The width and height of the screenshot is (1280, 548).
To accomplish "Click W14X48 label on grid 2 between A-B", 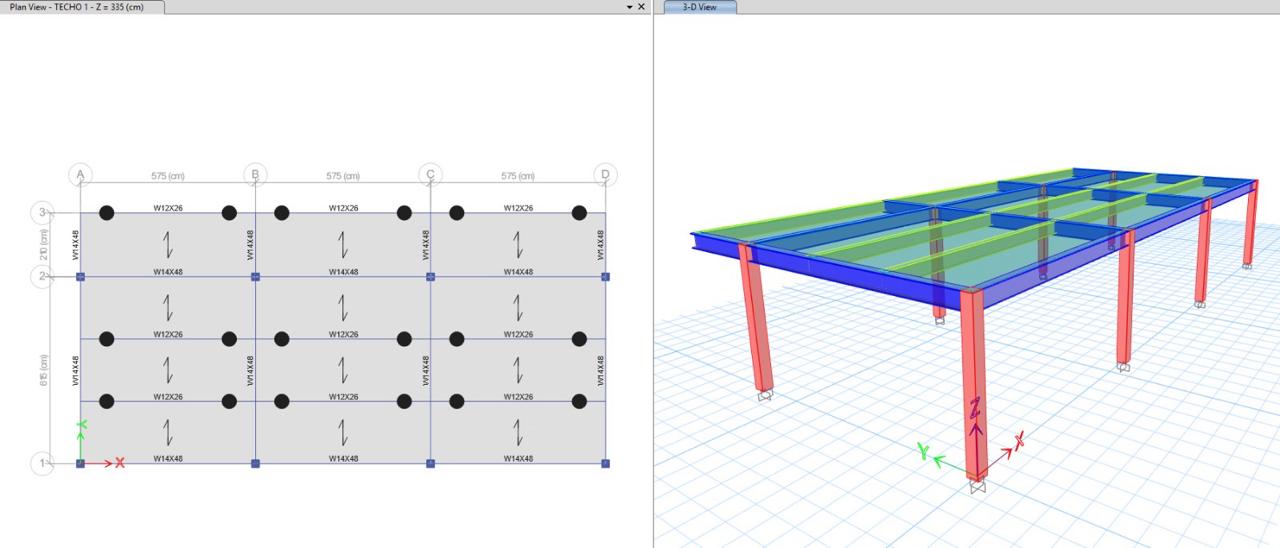I will pos(167,272).
